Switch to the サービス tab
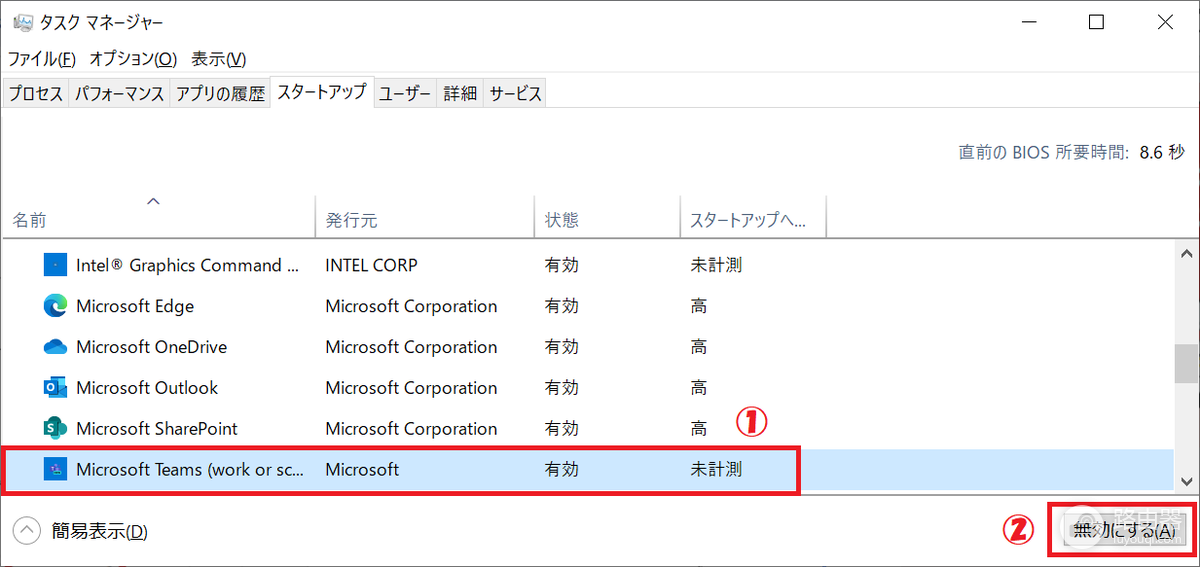Viewport: 1200px width, 567px height. click(515, 93)
